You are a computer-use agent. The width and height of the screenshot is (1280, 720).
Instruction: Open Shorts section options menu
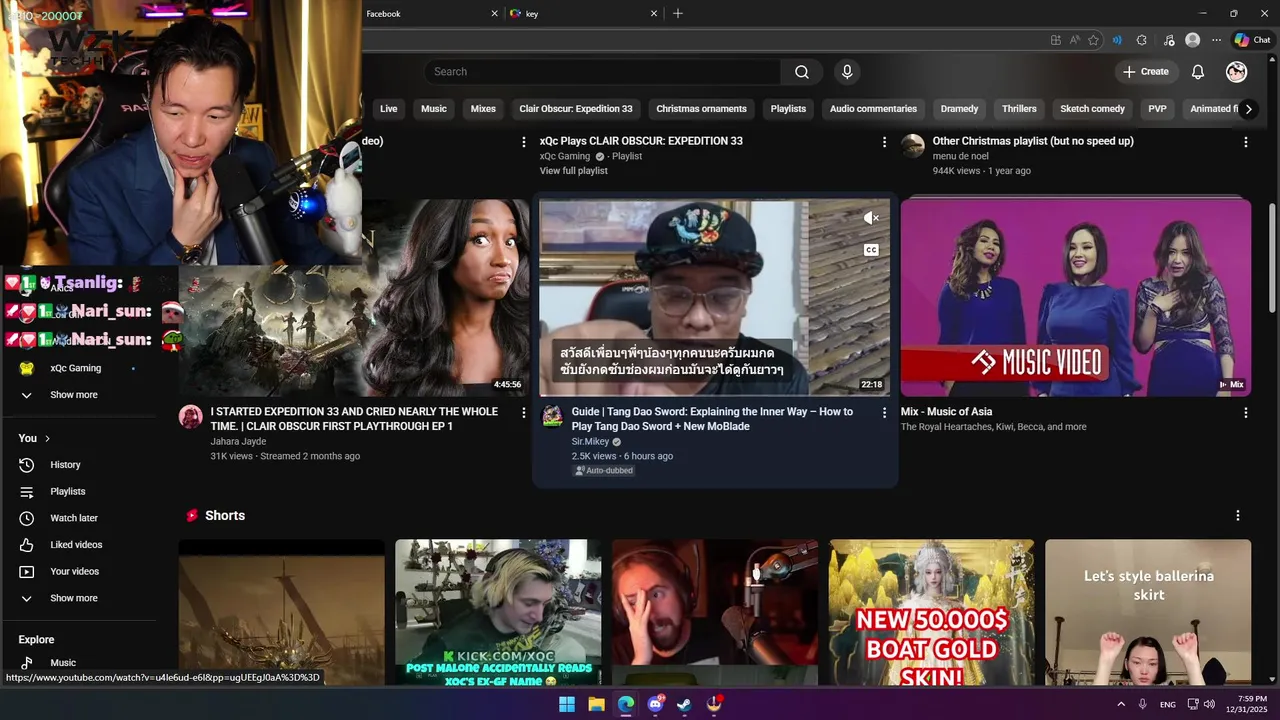1237,516
